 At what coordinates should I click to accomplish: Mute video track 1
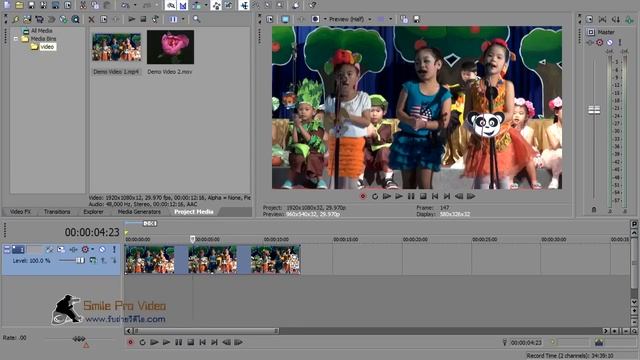click(x=102, y=249)
